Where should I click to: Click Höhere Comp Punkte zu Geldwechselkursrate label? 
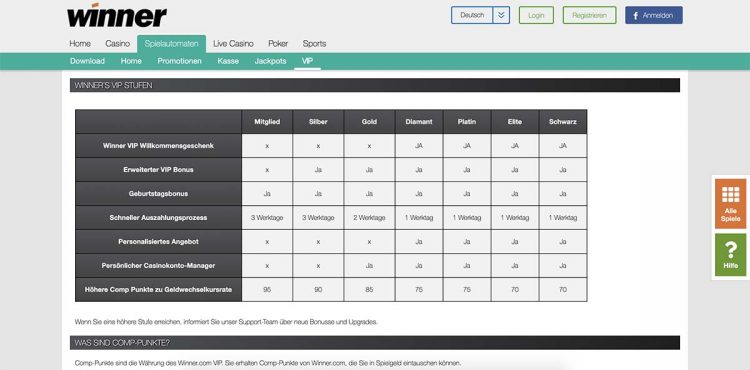click(x=158, y=289)
